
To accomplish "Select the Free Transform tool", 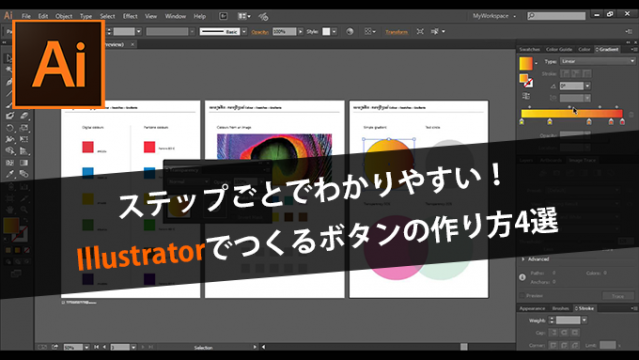I will 24,139.
